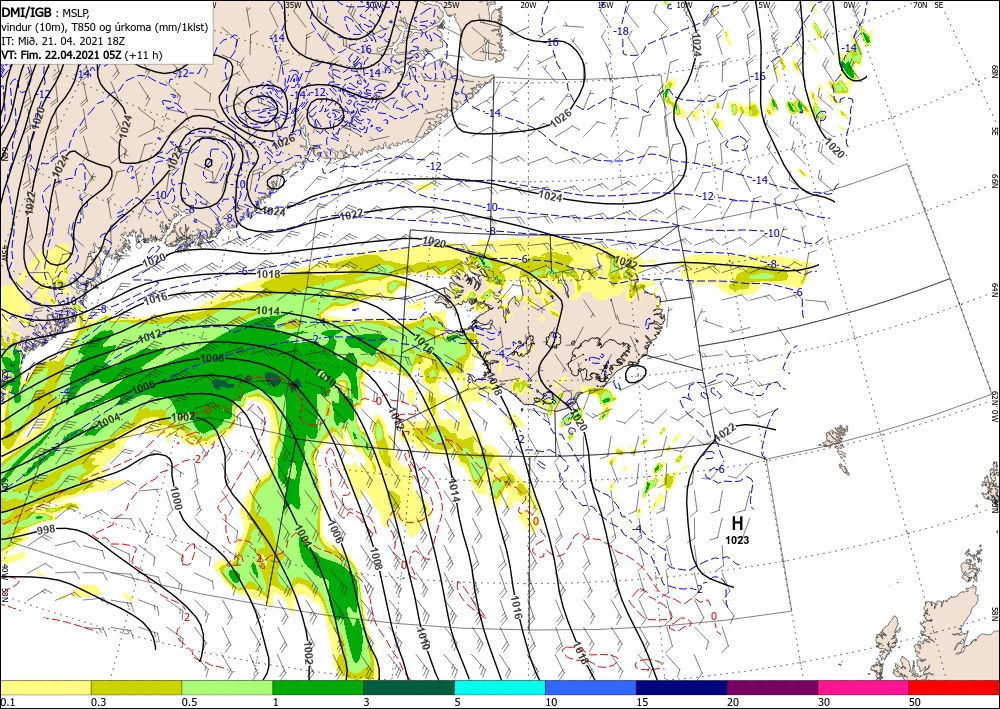Image resolution: width=1000 pixels, height=709 pixels.
Task: Click the '0.5' legend scale value
Action: (x=189, y=702)
